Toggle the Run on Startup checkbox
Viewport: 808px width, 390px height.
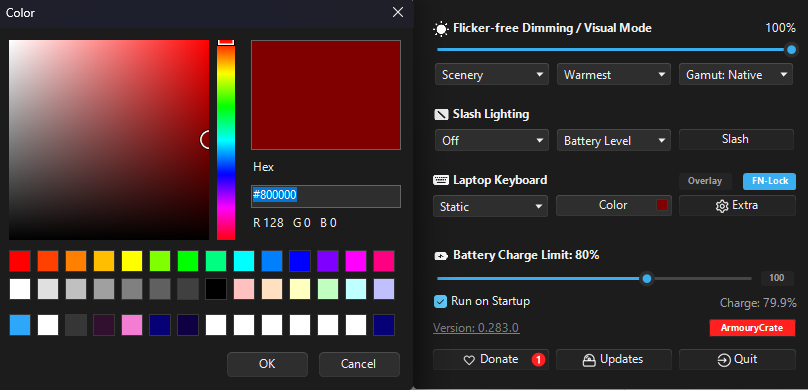440,301
